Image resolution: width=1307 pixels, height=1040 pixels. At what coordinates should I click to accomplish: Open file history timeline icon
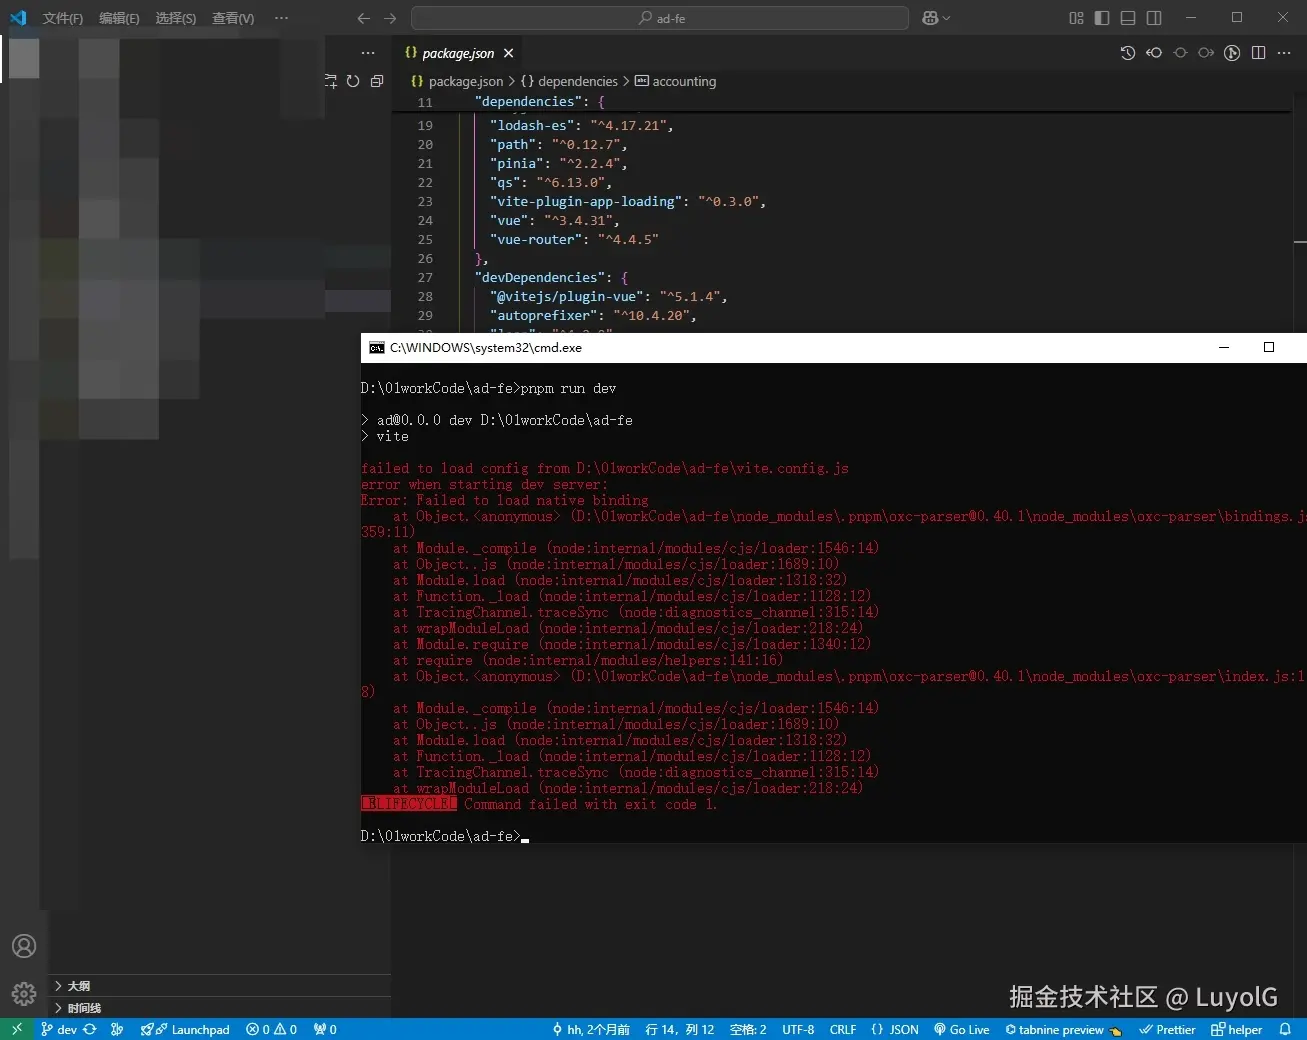1128,53
